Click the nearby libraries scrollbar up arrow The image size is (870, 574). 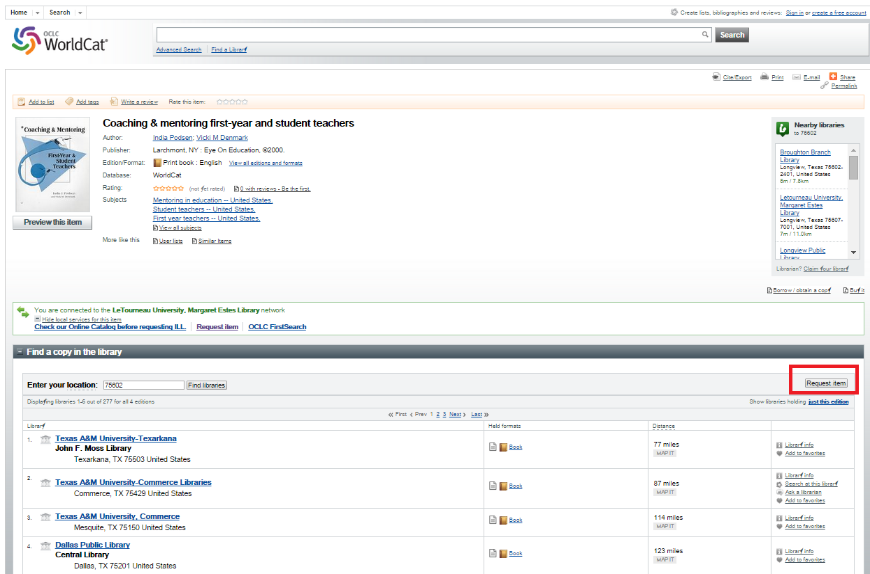(853, 151)
